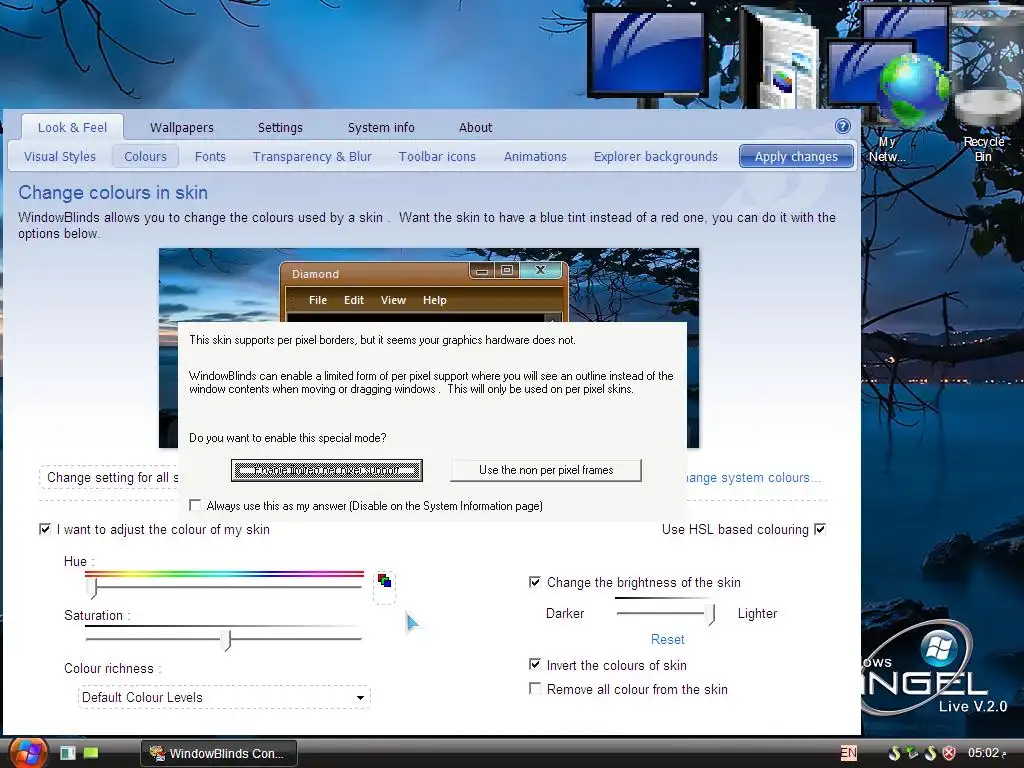Open the Look & Feel tab

[x=72, y=127]
